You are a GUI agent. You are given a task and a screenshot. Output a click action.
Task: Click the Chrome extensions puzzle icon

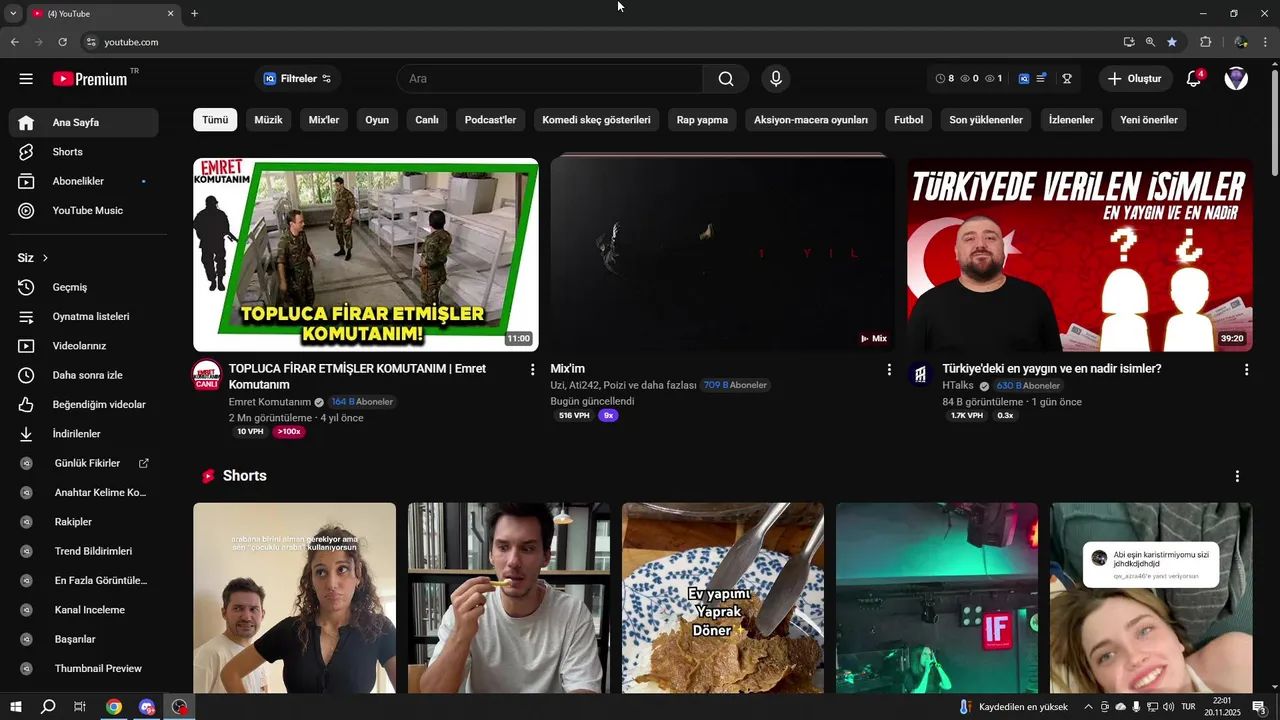click(x=1205, y=42)
